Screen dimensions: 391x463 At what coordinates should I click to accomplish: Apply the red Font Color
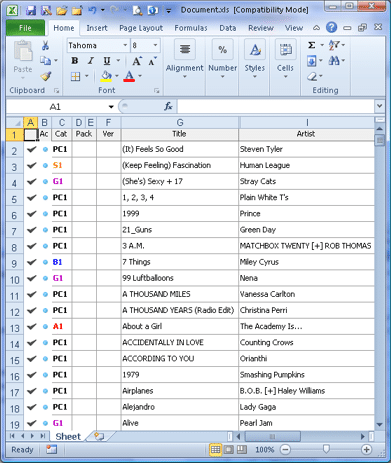pyautogui.click(x=129, y=76)
